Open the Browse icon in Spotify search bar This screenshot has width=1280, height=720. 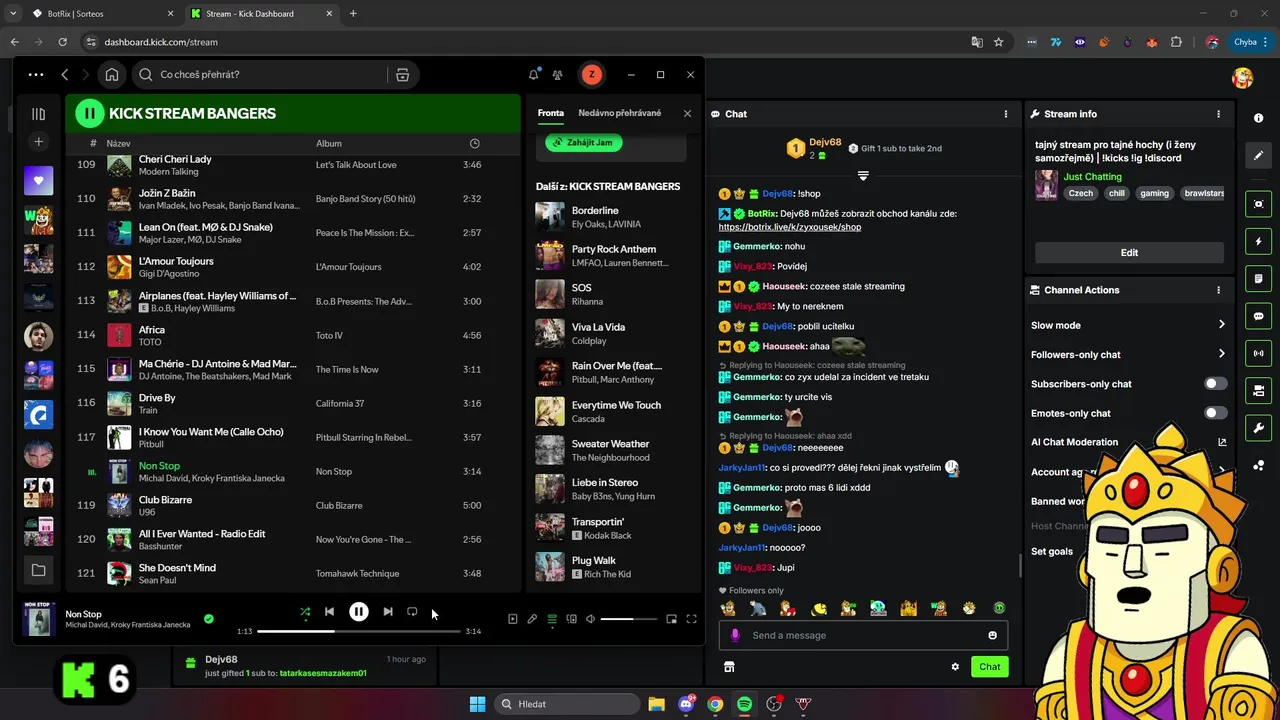pos(402,75)
